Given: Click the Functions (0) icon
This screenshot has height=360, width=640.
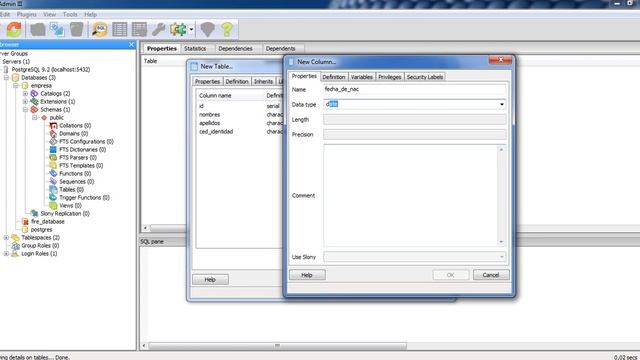Looking at the screenshot, I should 53,173.
